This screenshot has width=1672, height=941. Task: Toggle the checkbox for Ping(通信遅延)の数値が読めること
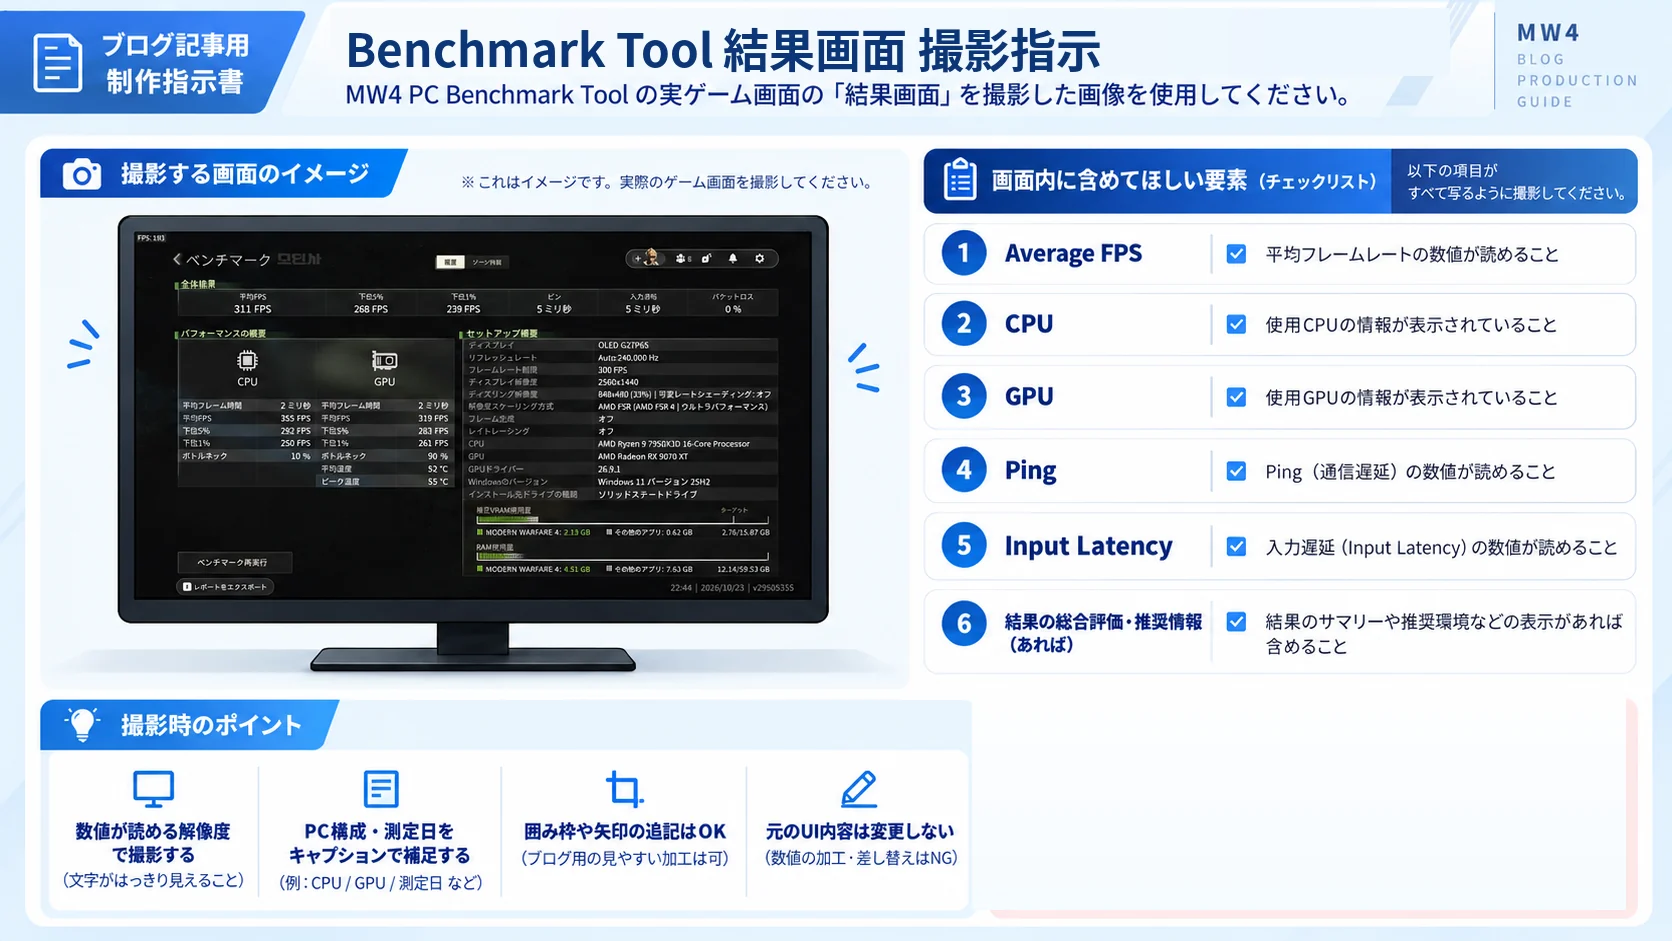click(x=1236, y=471)
